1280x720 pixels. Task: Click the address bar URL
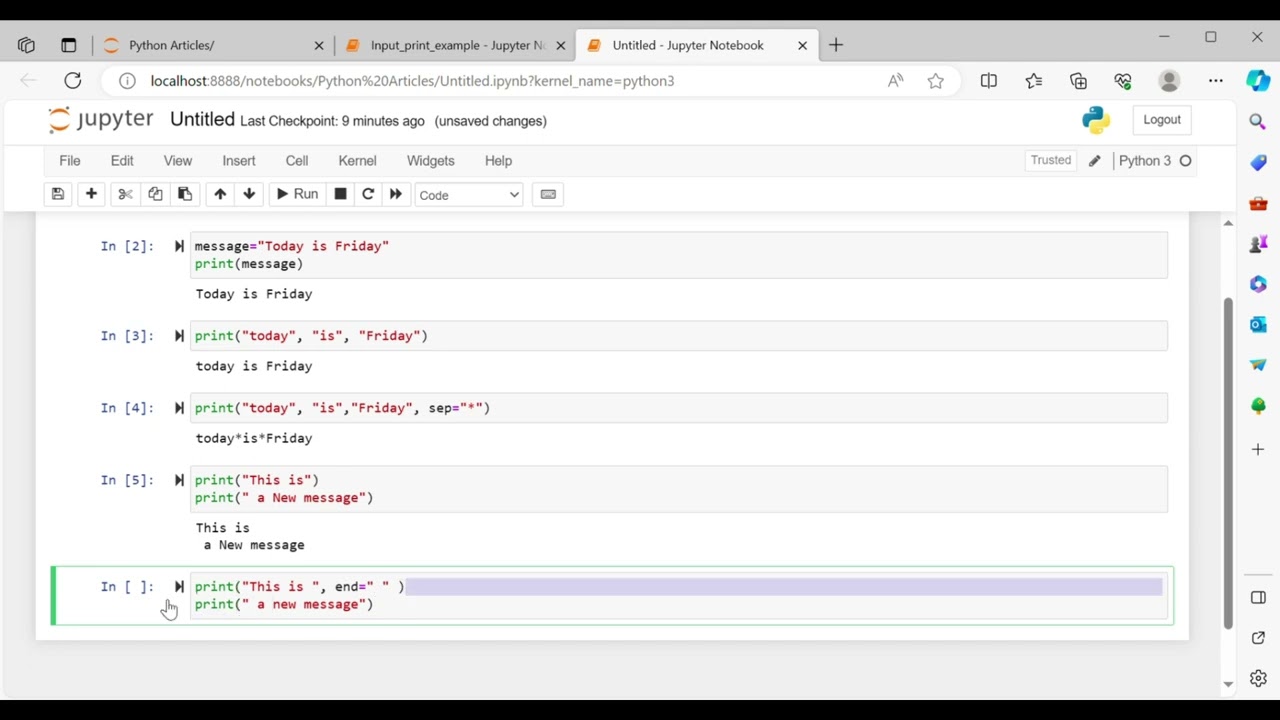pos(412,81)
